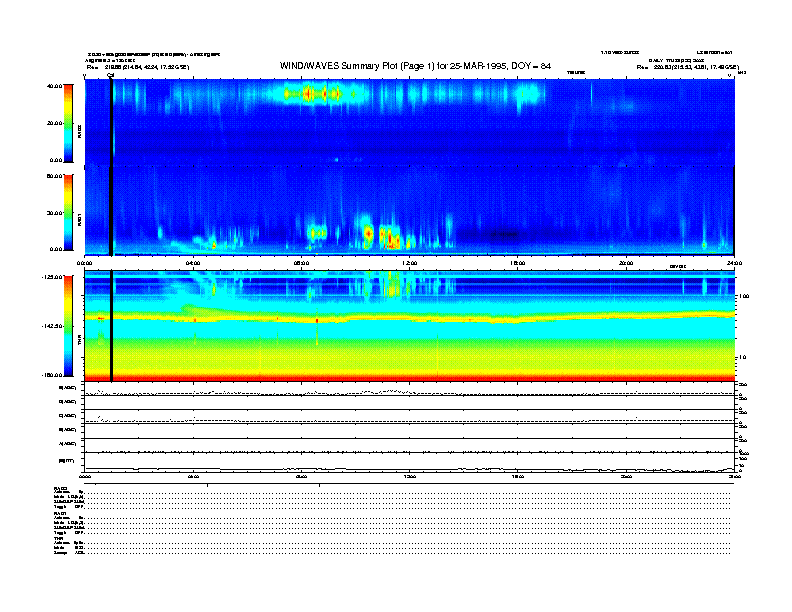Click the 08:00 time axis label
This screenshot has width=792, height=612.
pyautogui.click(x=302, y=262)
